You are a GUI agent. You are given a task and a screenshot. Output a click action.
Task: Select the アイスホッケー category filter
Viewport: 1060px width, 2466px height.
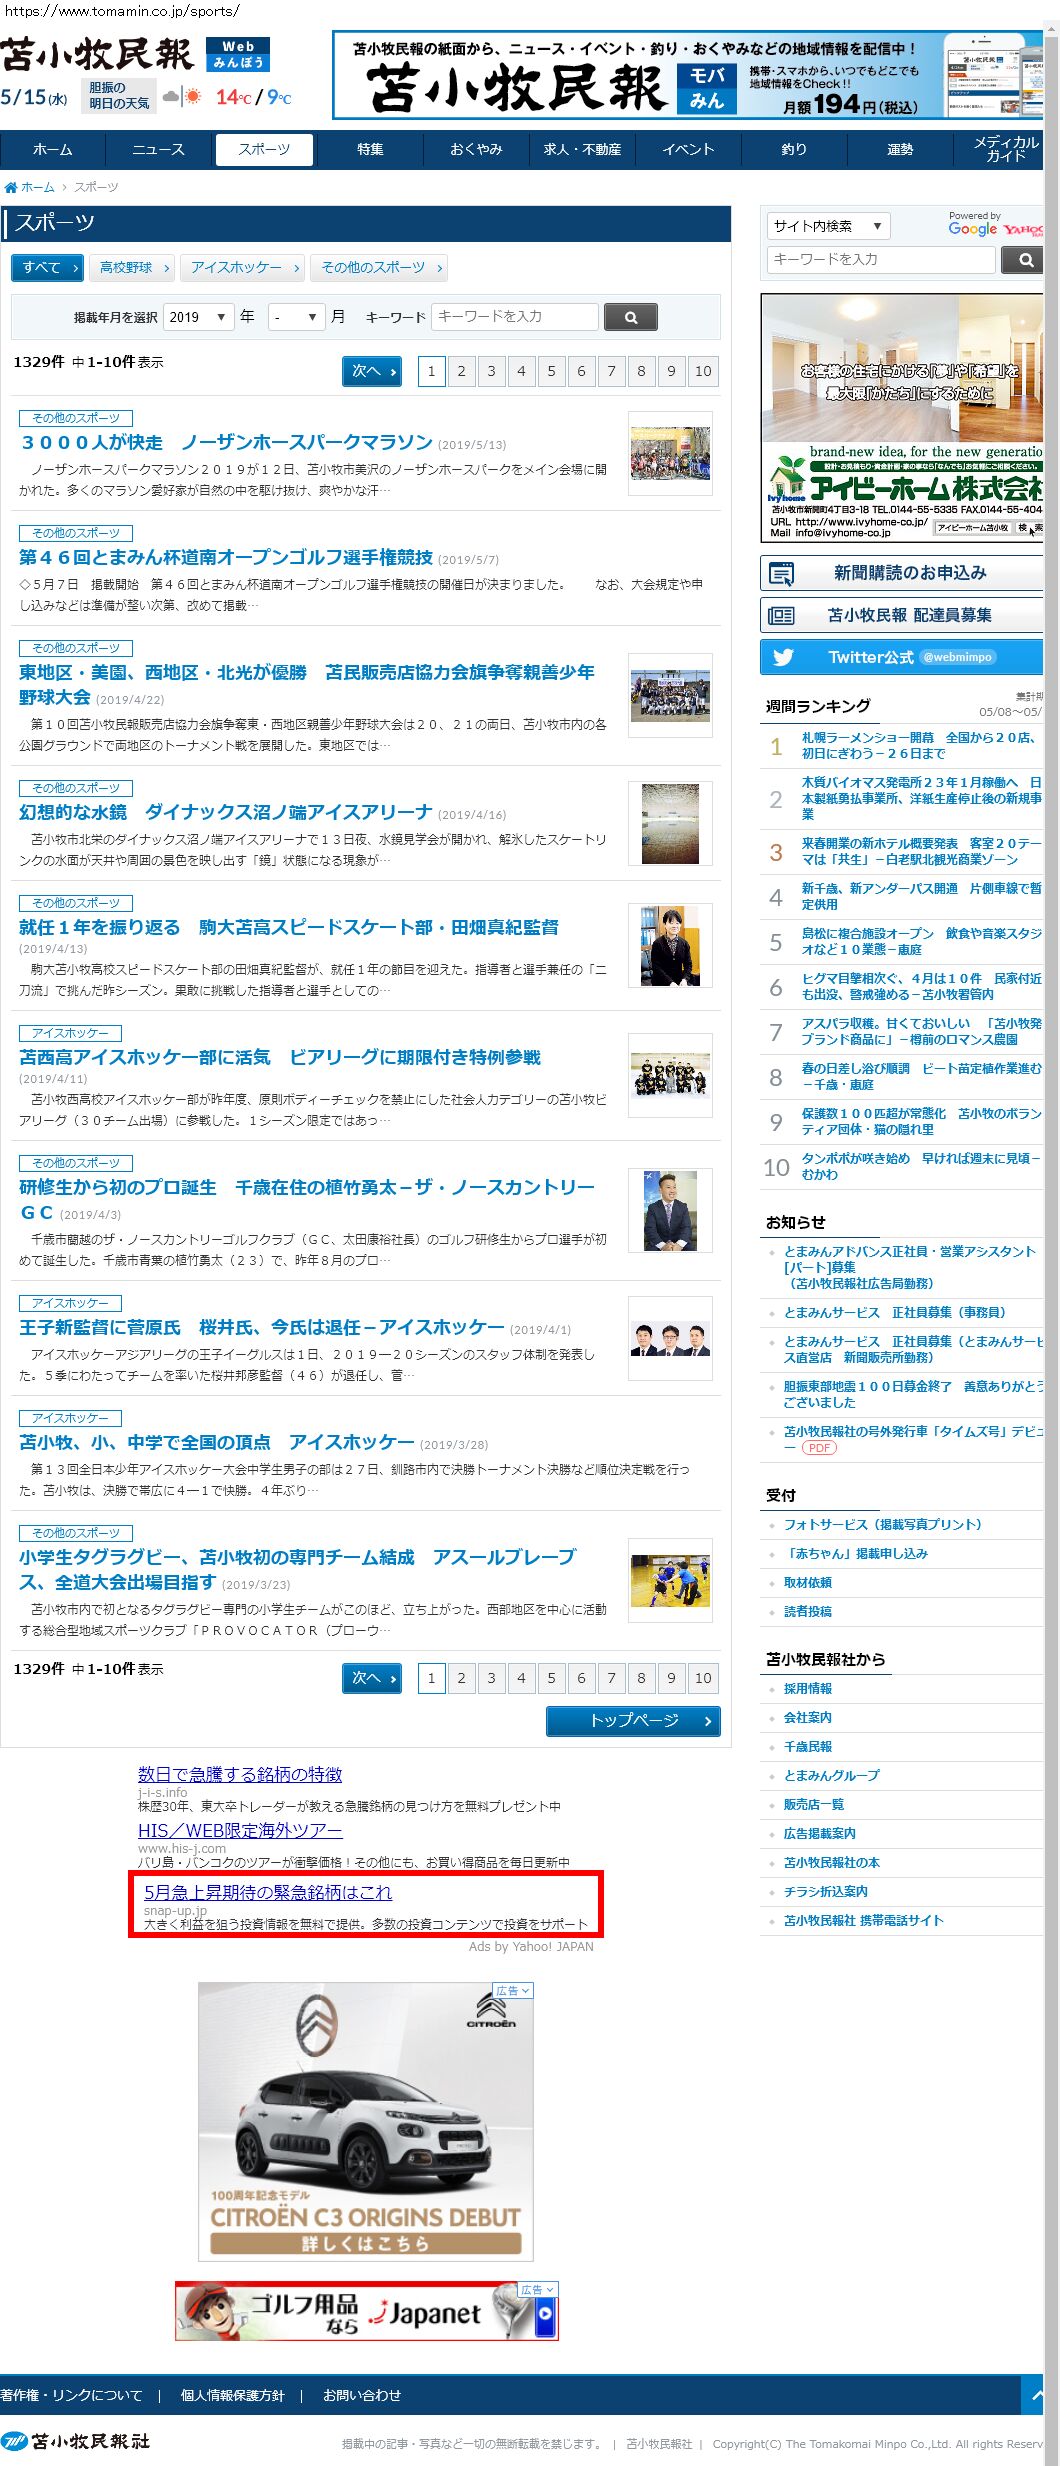[243, 267]
